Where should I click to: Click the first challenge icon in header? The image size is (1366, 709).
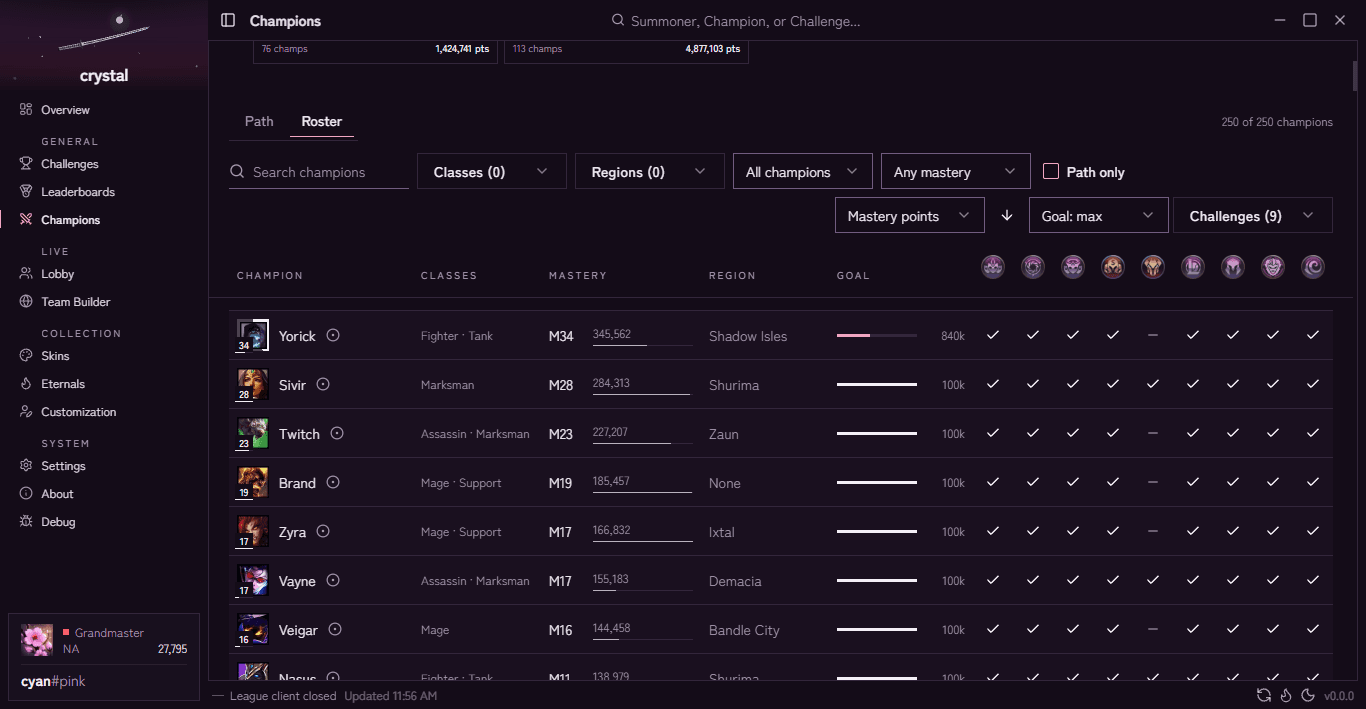click(x=993, y=267)
